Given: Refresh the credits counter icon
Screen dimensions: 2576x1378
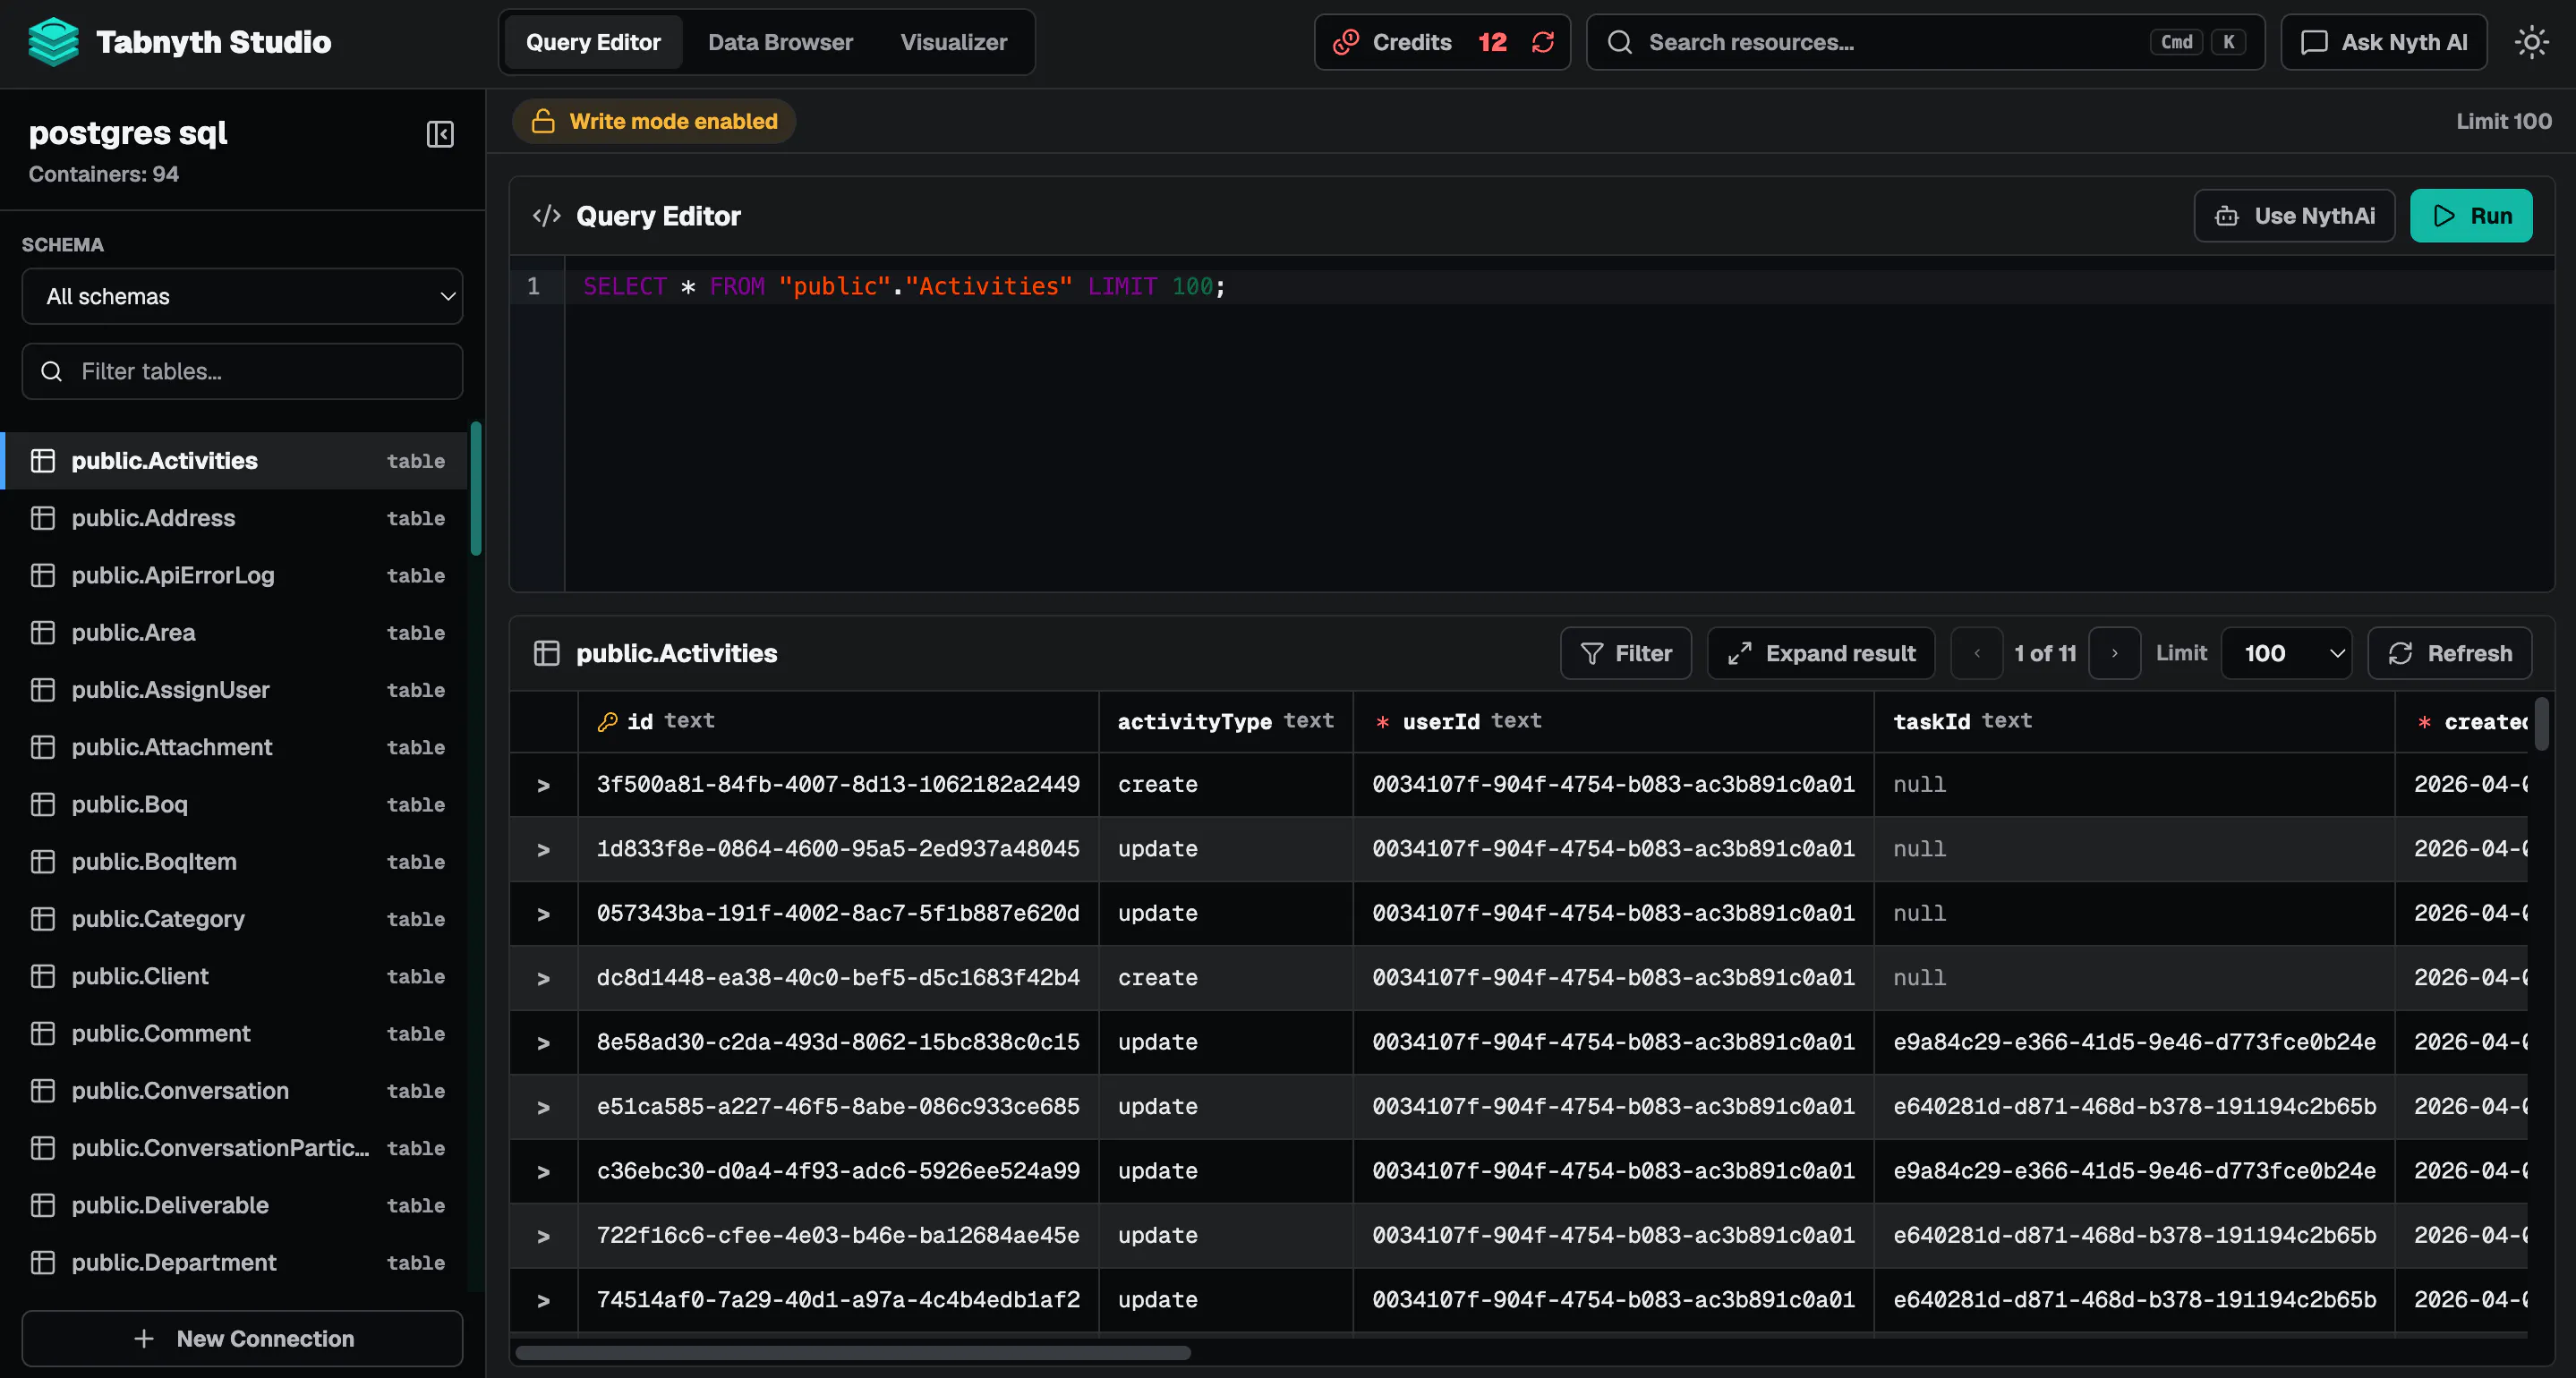Looking at the screenshot, I should (1543, 42).
